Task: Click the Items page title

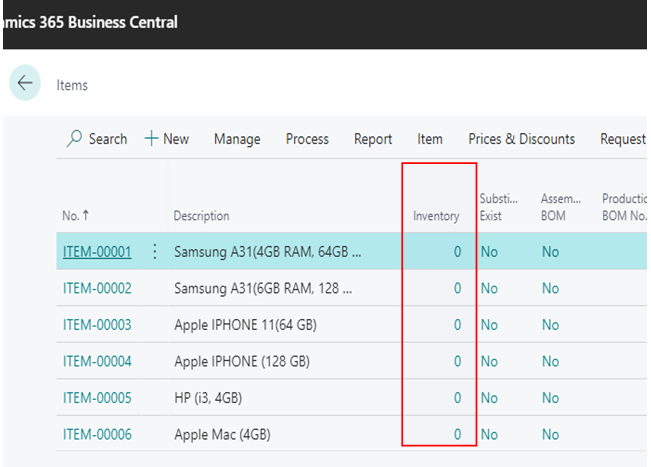Action: click(x=72, y=85)
